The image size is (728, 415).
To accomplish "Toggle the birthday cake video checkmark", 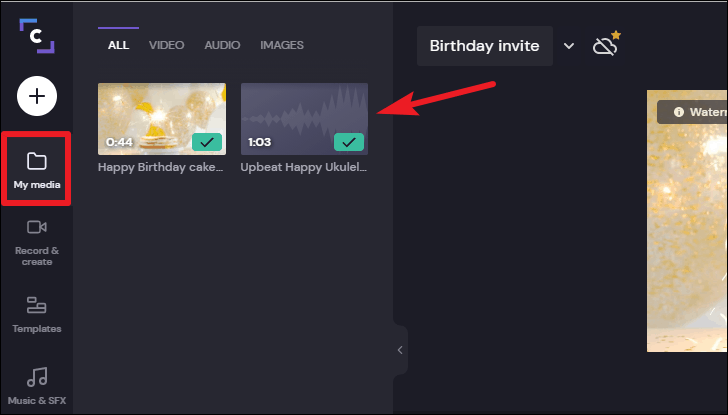I will click(x=206, y=142).
